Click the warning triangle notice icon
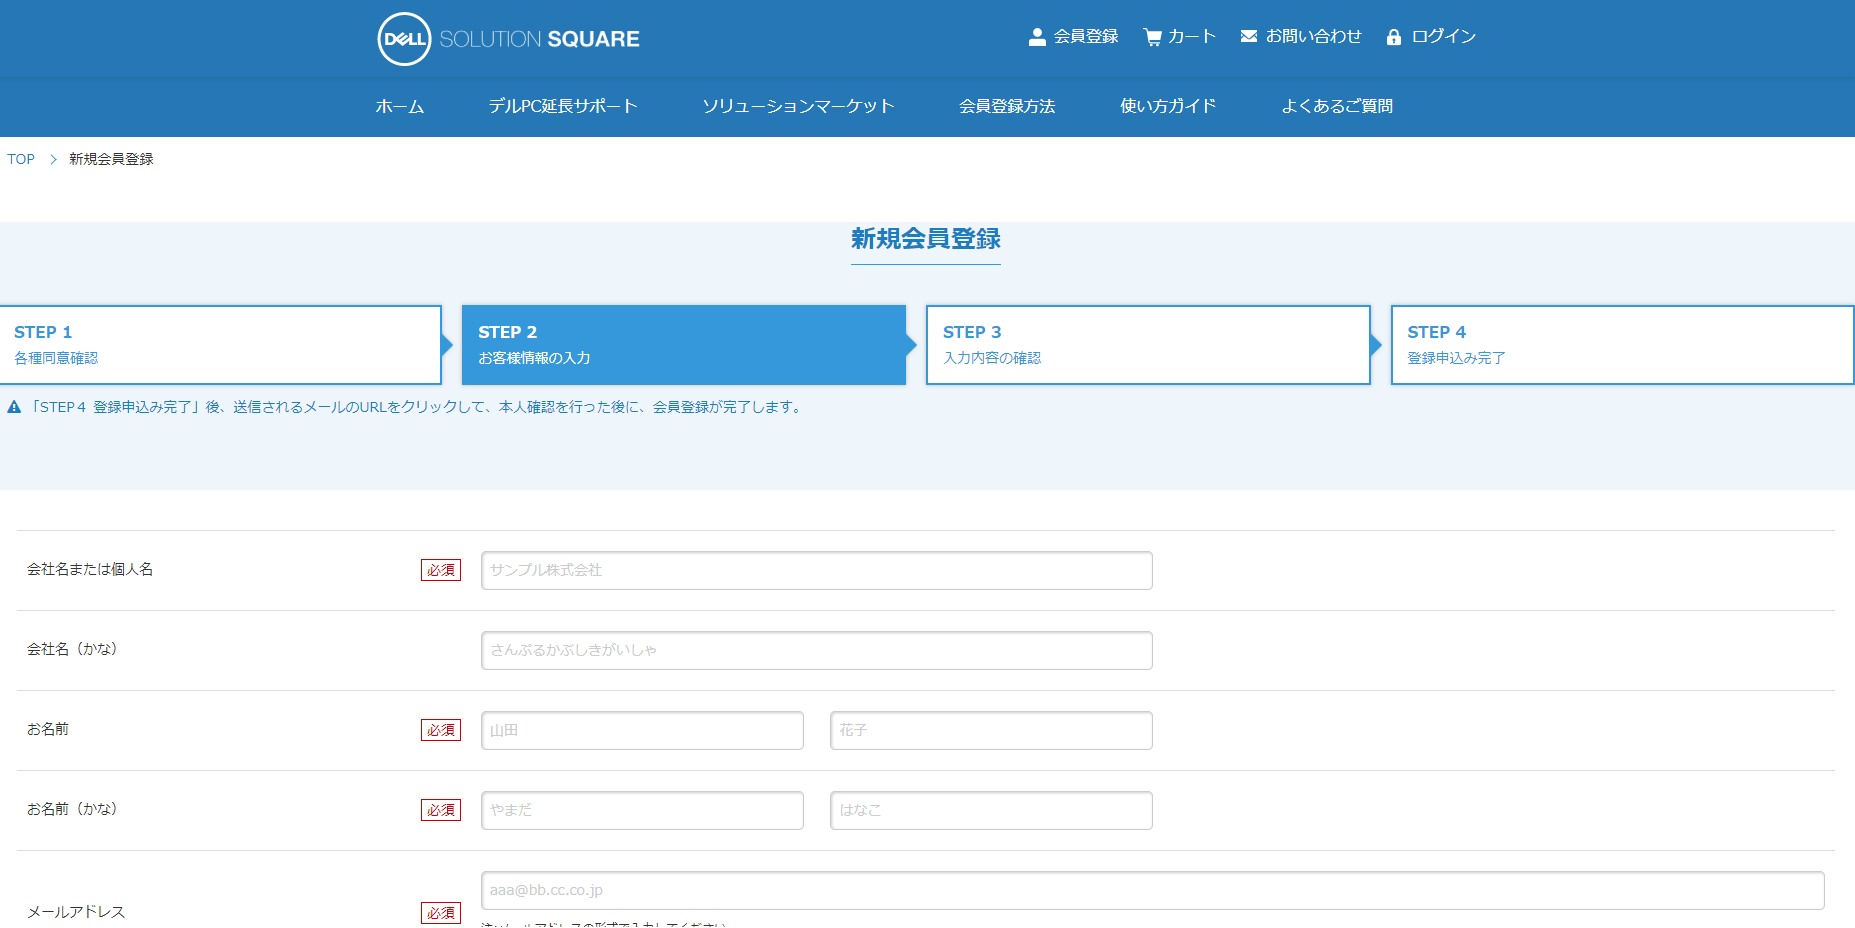Viewport: 1855px width, 928px height. click(14, 407)
